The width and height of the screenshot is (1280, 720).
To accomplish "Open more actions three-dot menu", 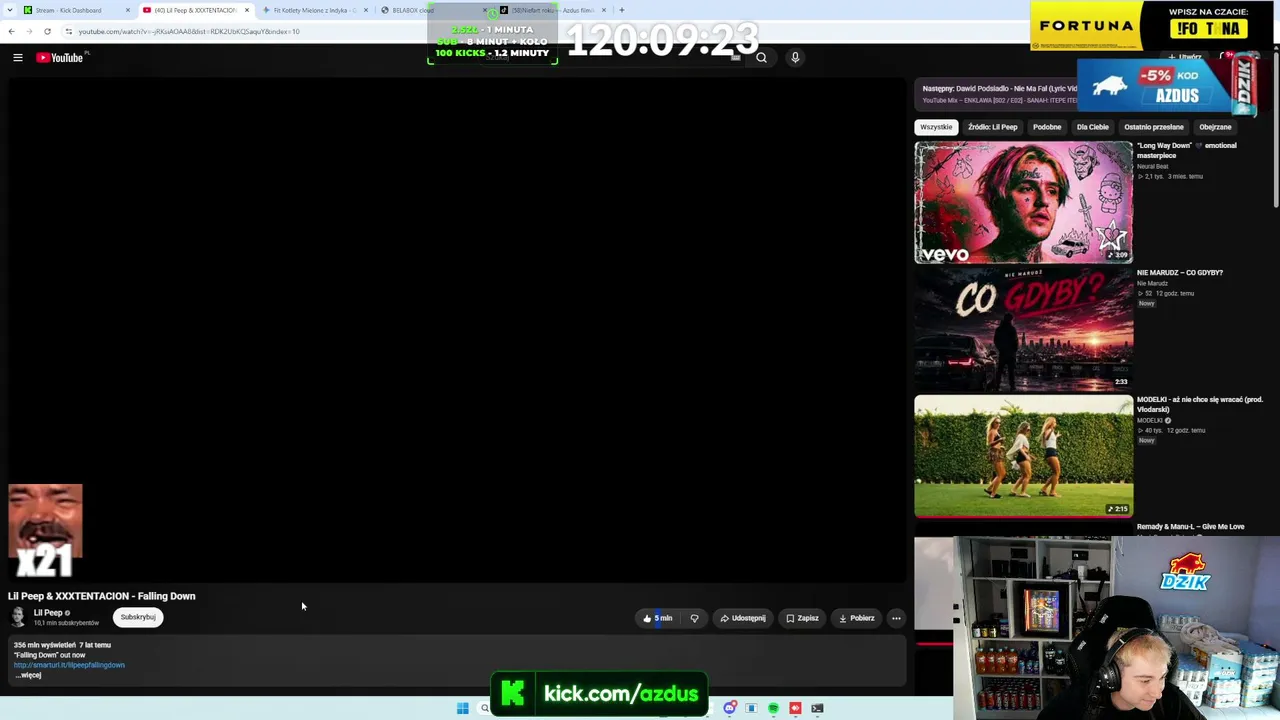I will (x=896, y=618).
